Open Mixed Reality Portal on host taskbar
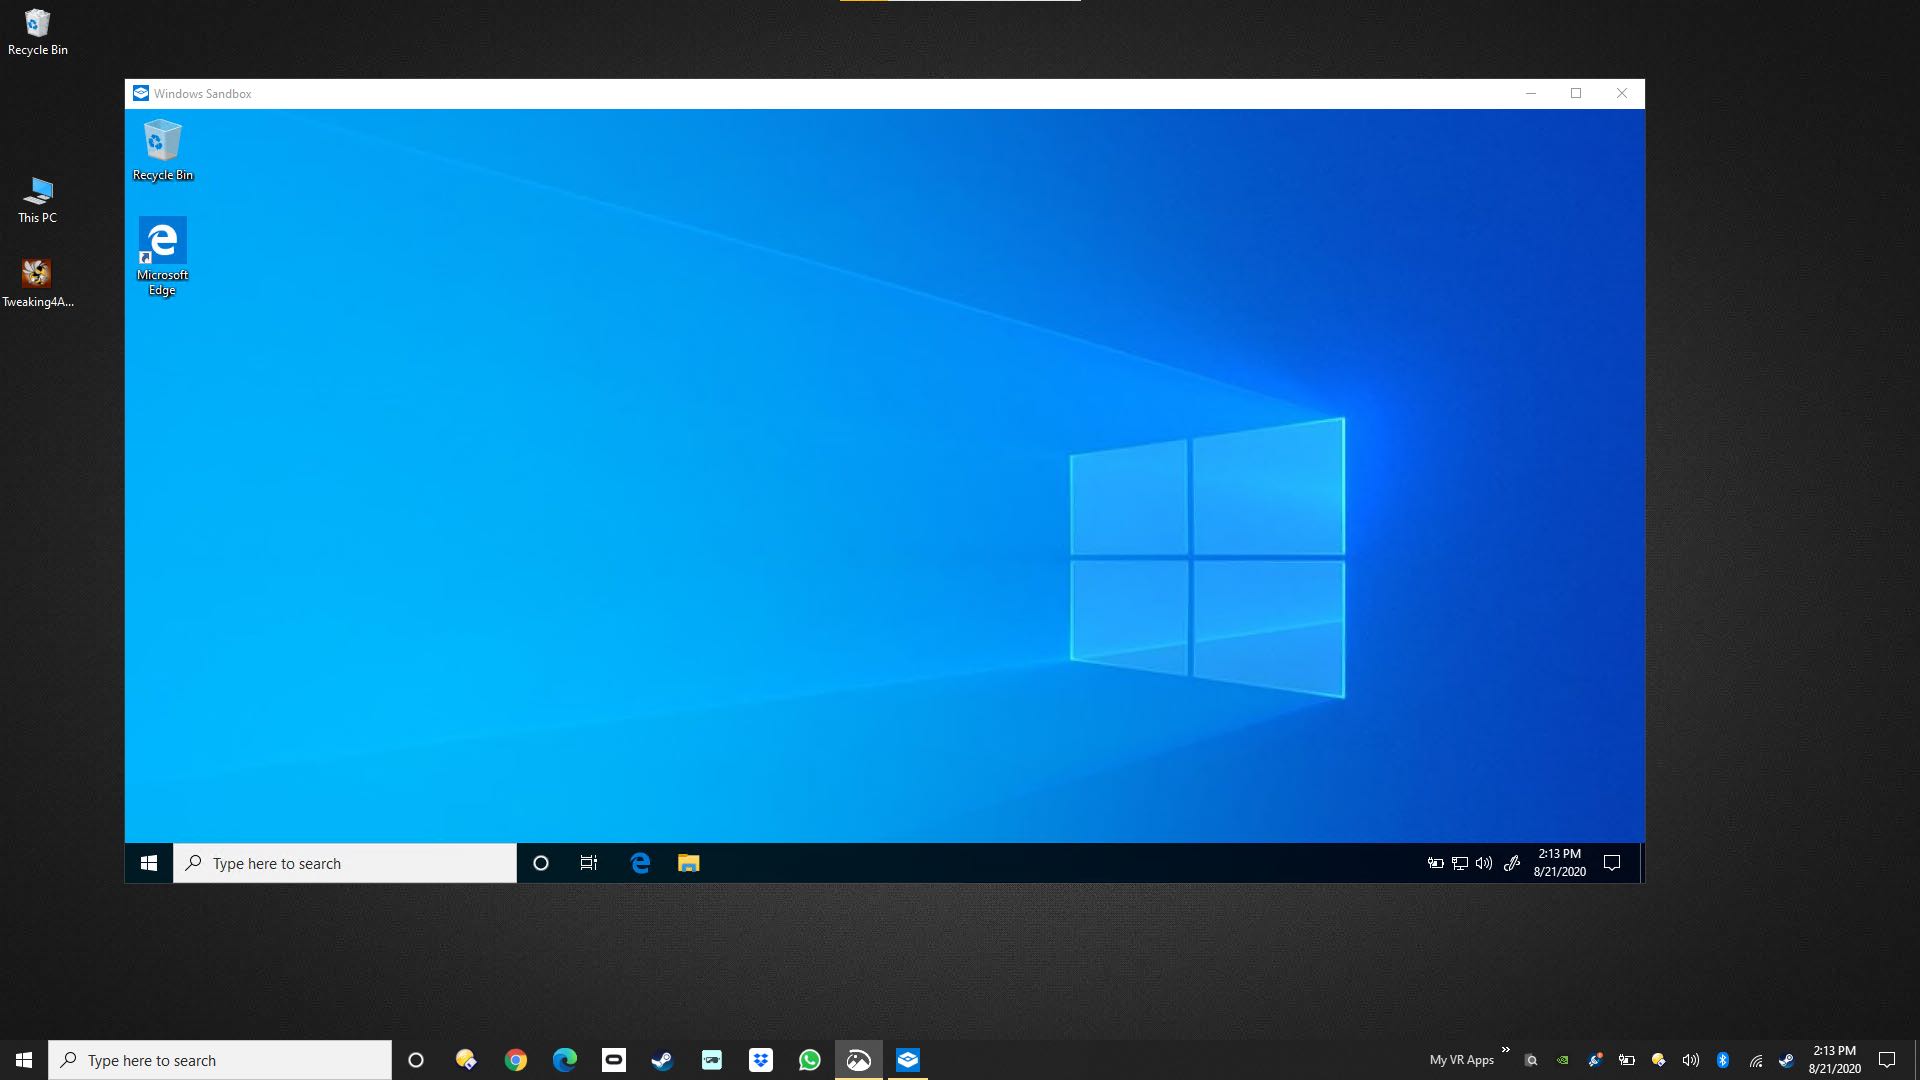The height and width of the screenshot is (1080, 1920). pos(711,1060)
